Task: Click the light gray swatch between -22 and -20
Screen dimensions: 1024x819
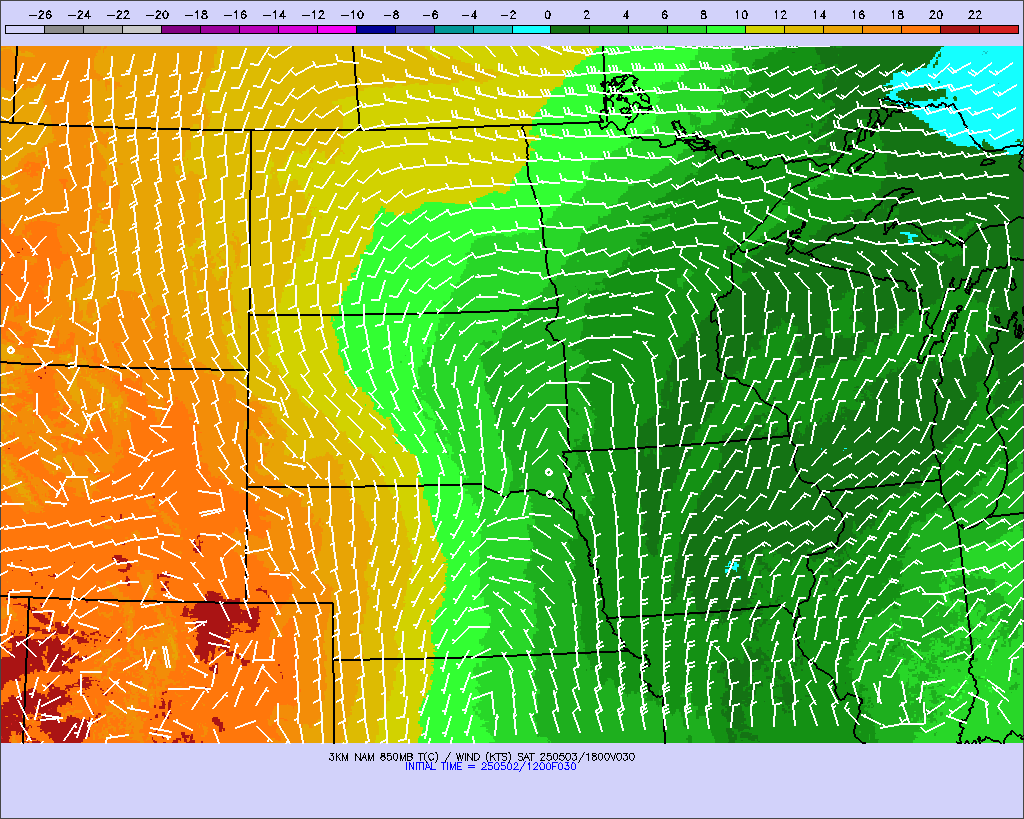Action: (x=142, y=29)
